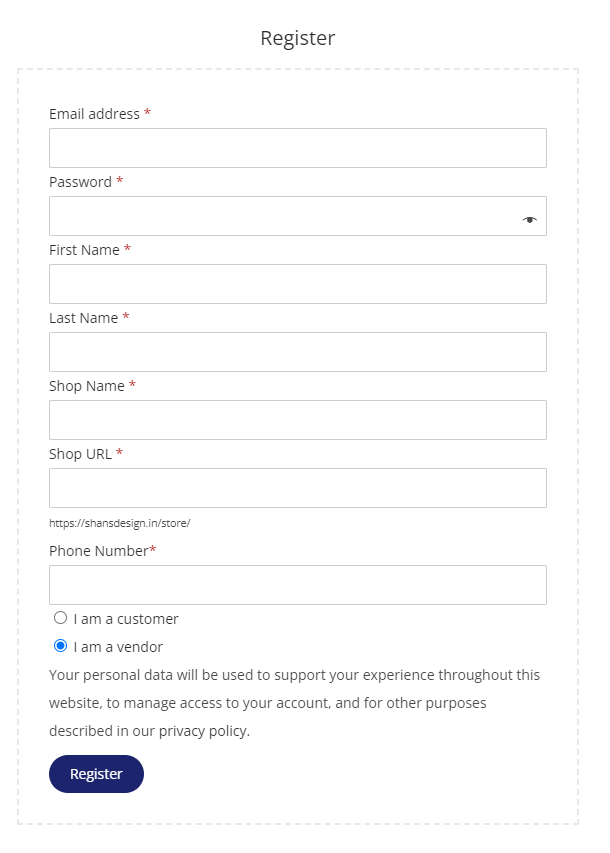Click the blue Register button
The image size is (610, 853).
[96, 774]
